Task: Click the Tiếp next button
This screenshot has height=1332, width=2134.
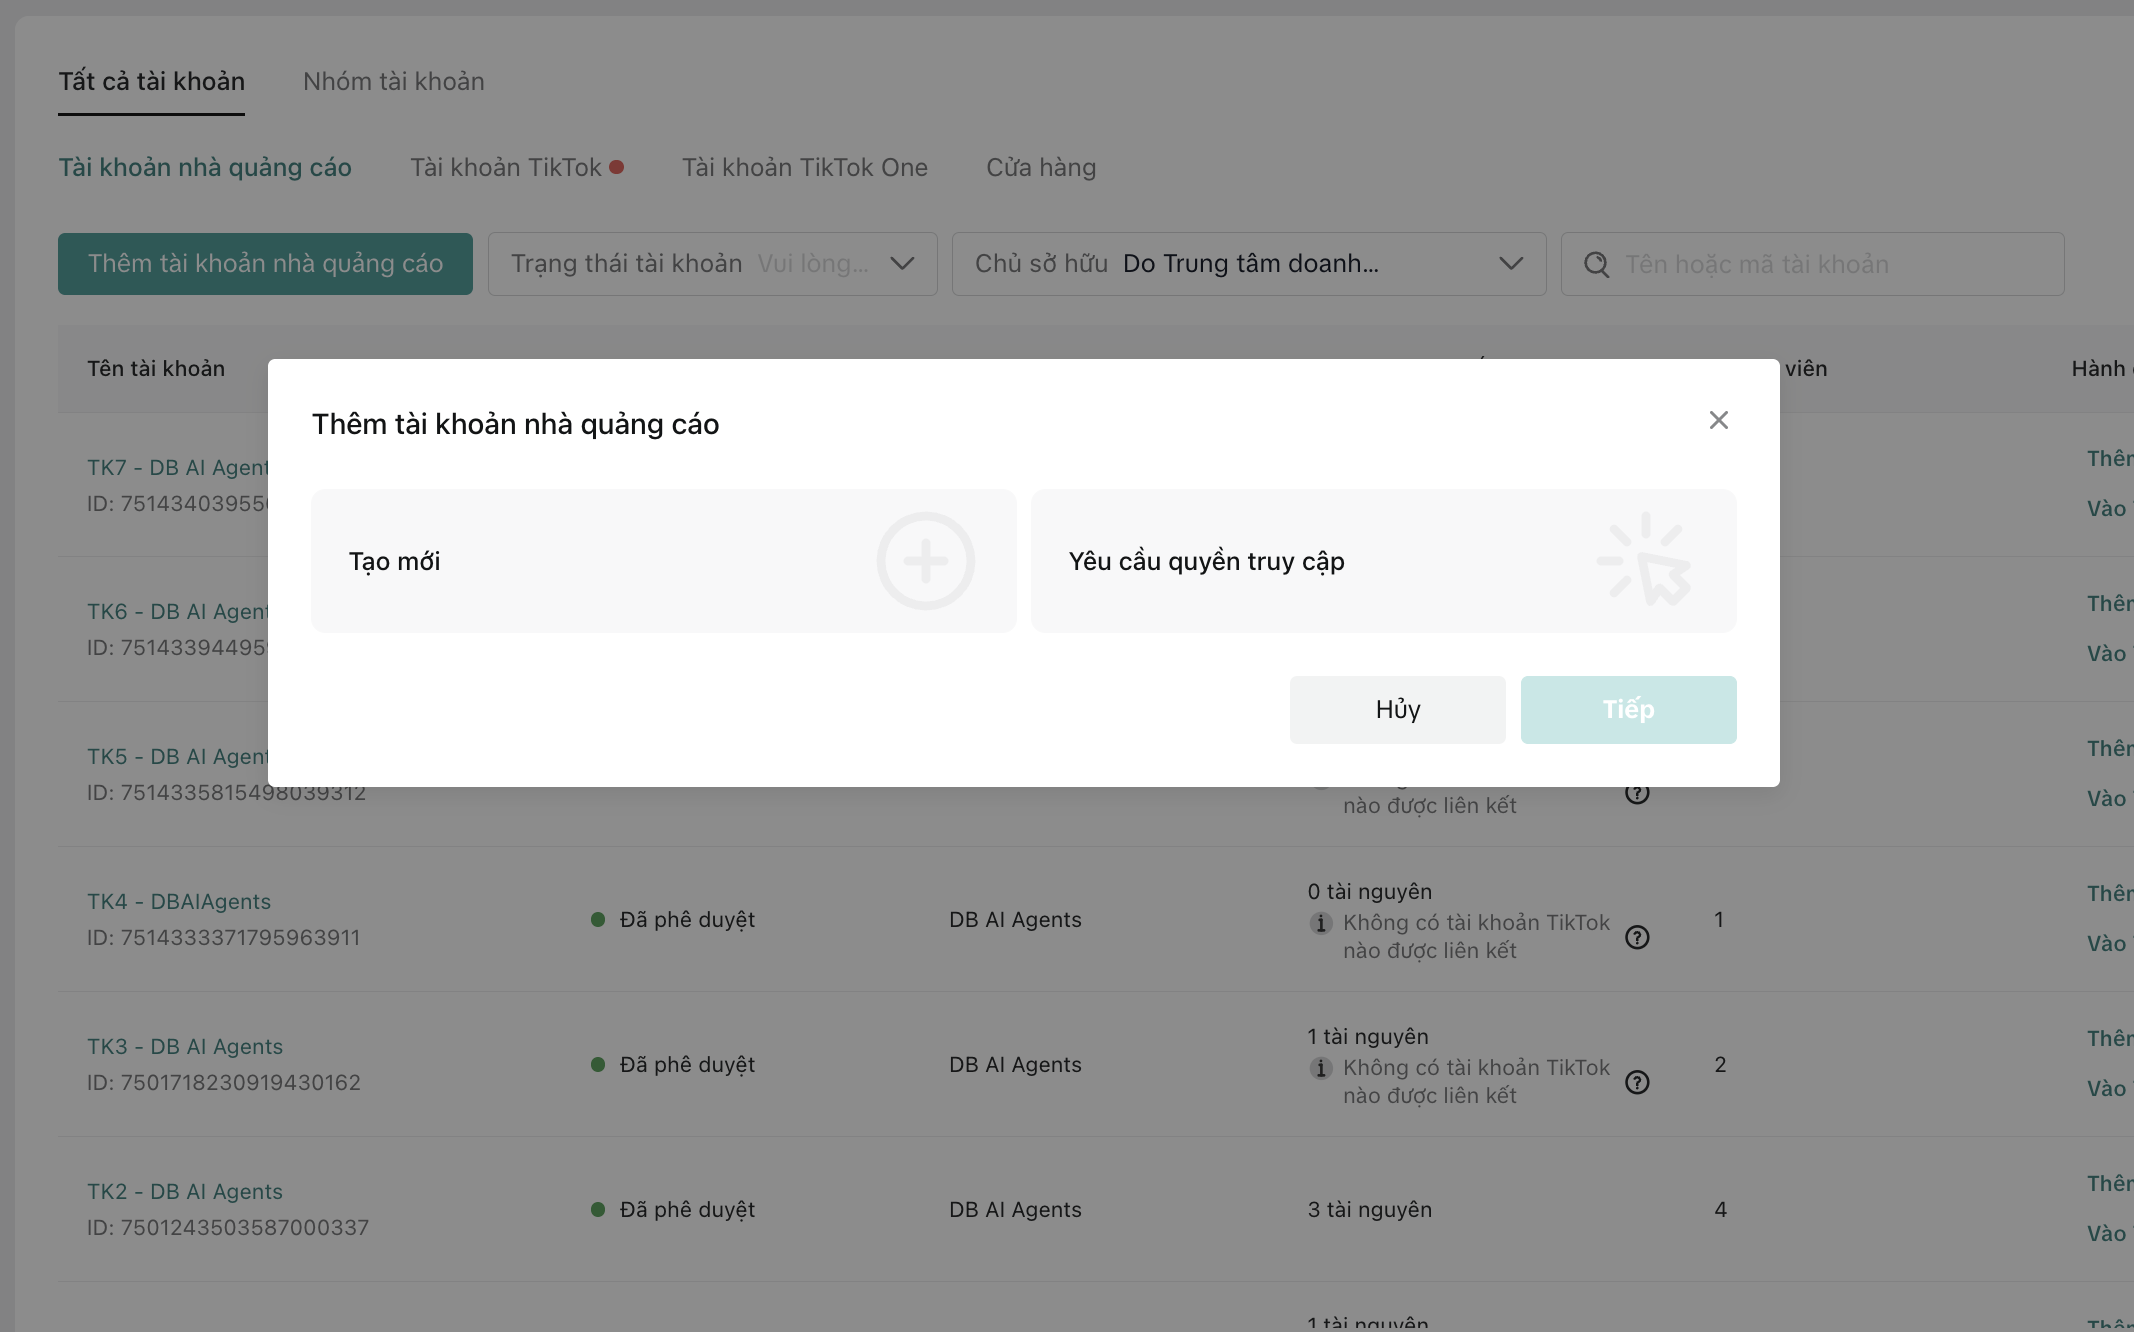Action: tap(1628, 710)
